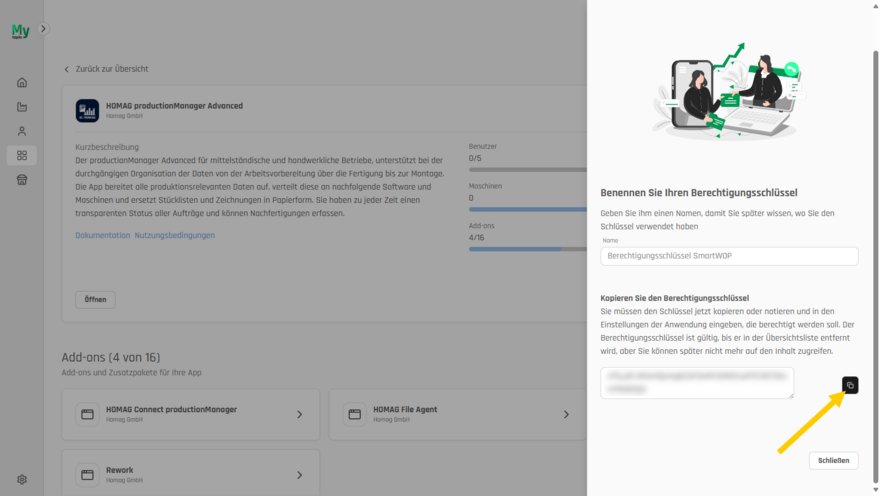880x496 pixels.
Task: Click the Schließen button
Action: pos(833,461)
